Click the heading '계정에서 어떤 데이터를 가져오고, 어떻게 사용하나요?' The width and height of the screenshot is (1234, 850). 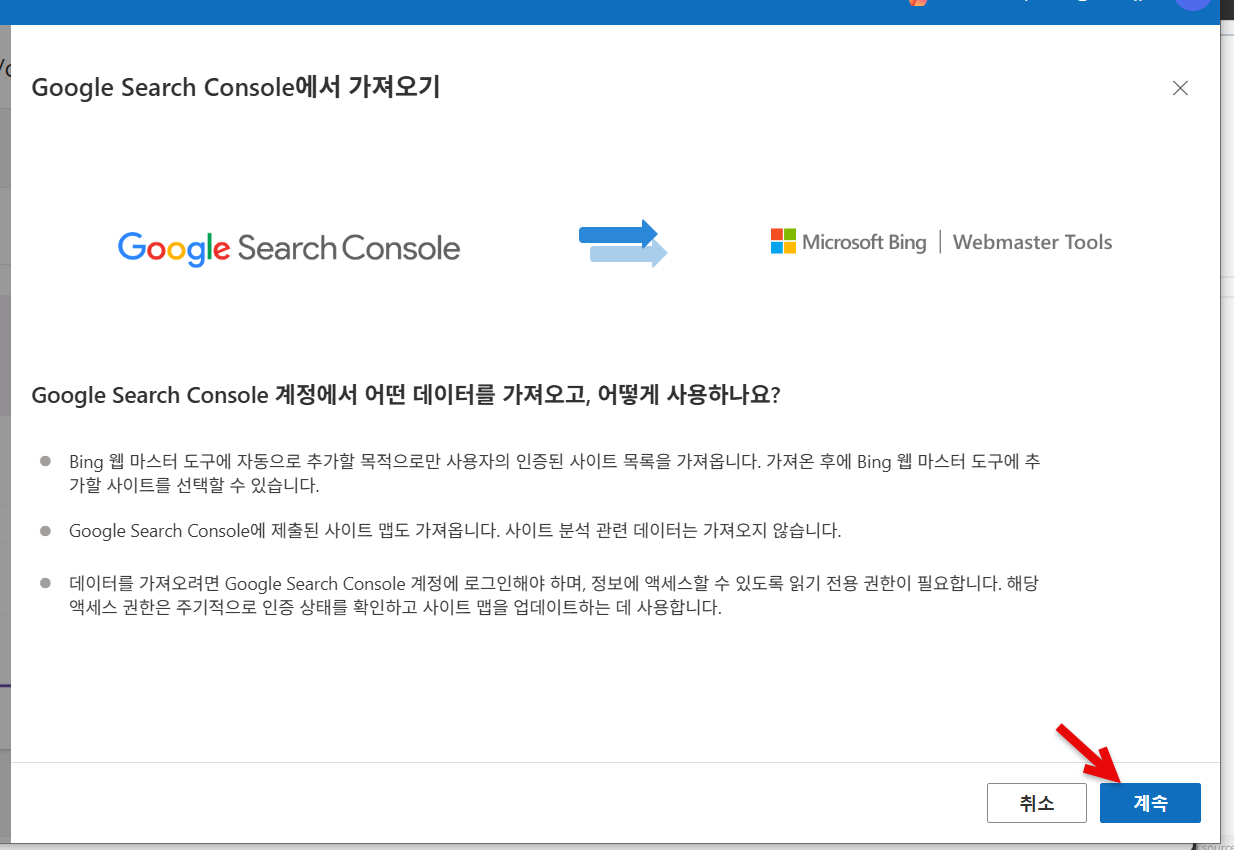(527, 395)
